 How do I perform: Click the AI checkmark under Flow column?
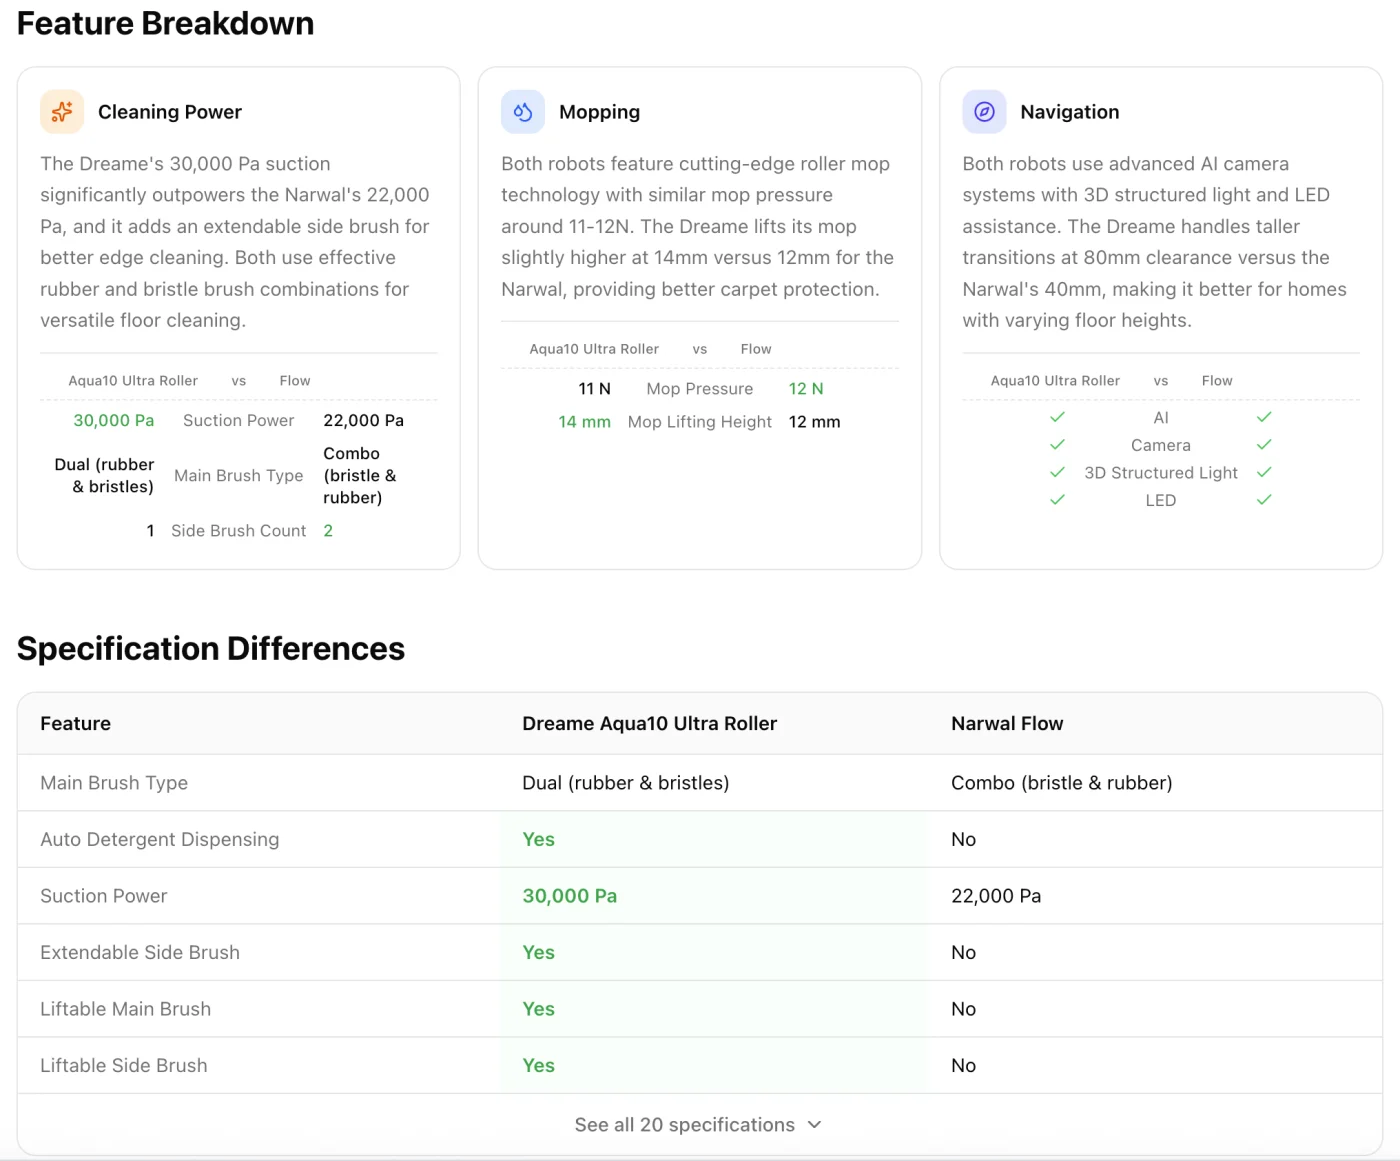1264,417
